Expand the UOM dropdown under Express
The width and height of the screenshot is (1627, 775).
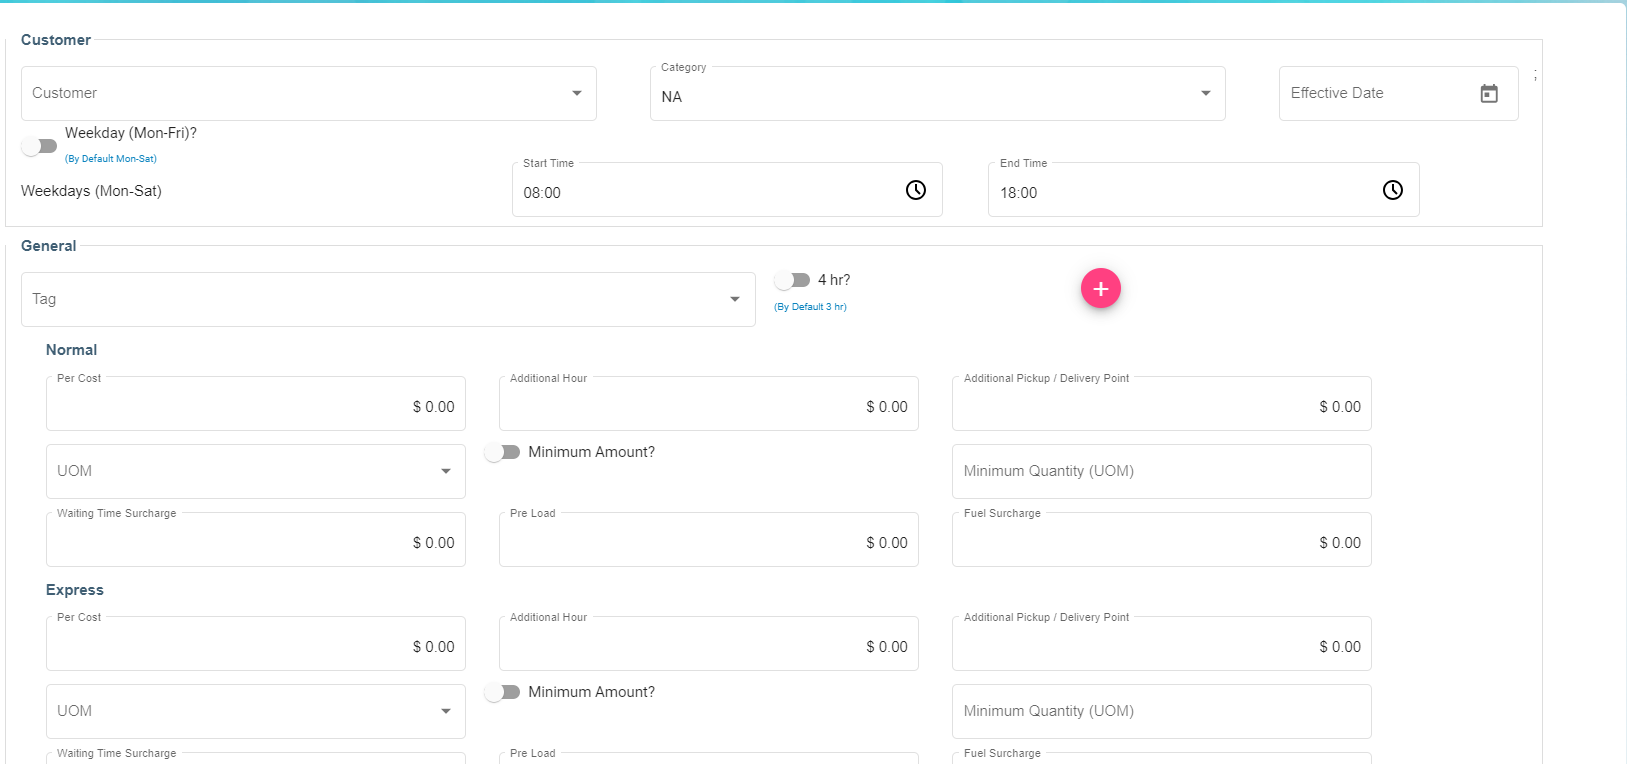coord(255,711)
